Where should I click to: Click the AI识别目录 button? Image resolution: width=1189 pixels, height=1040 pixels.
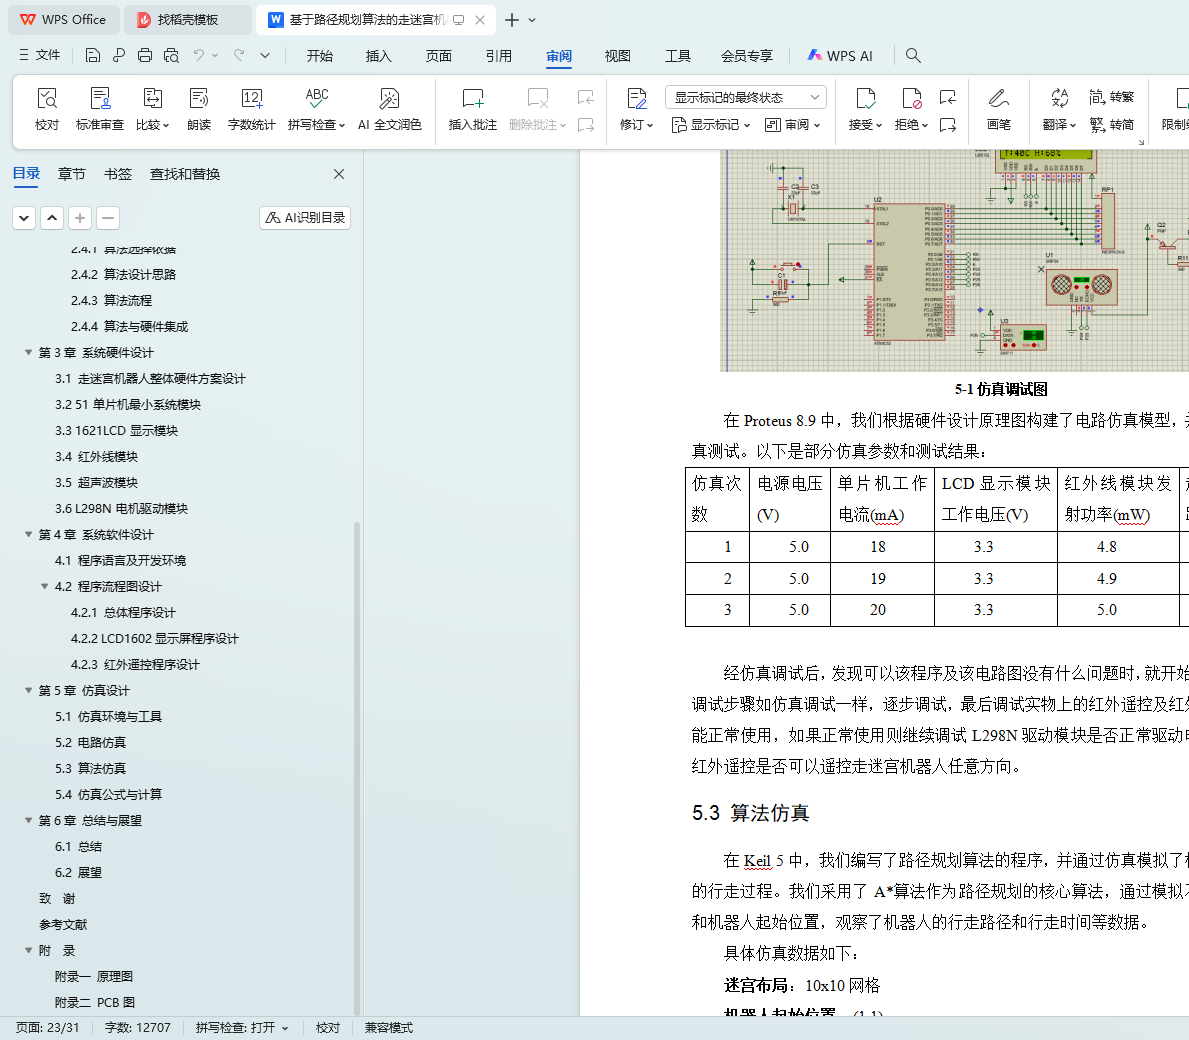pyautogui.click(x=305, y=218)
